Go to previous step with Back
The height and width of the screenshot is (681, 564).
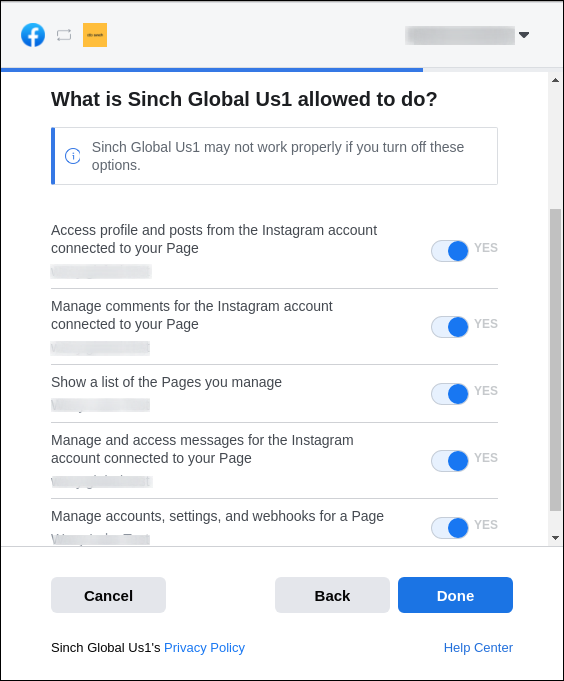332,595
